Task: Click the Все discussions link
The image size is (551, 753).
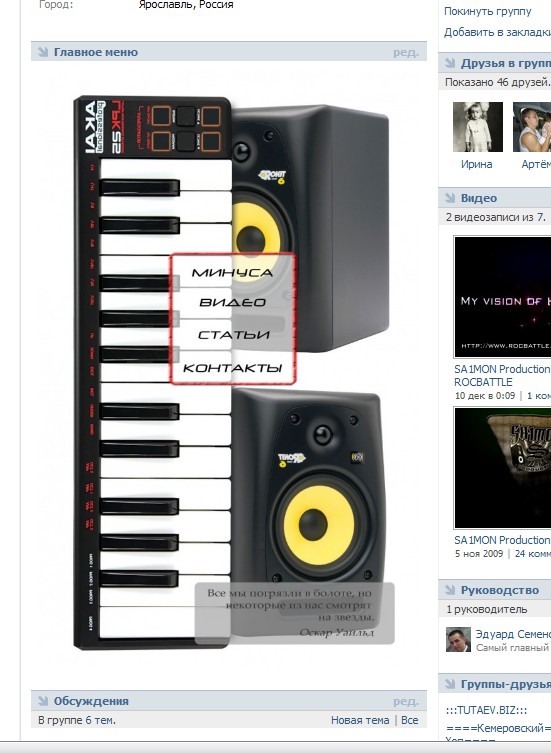Action: tap(410, 720)
